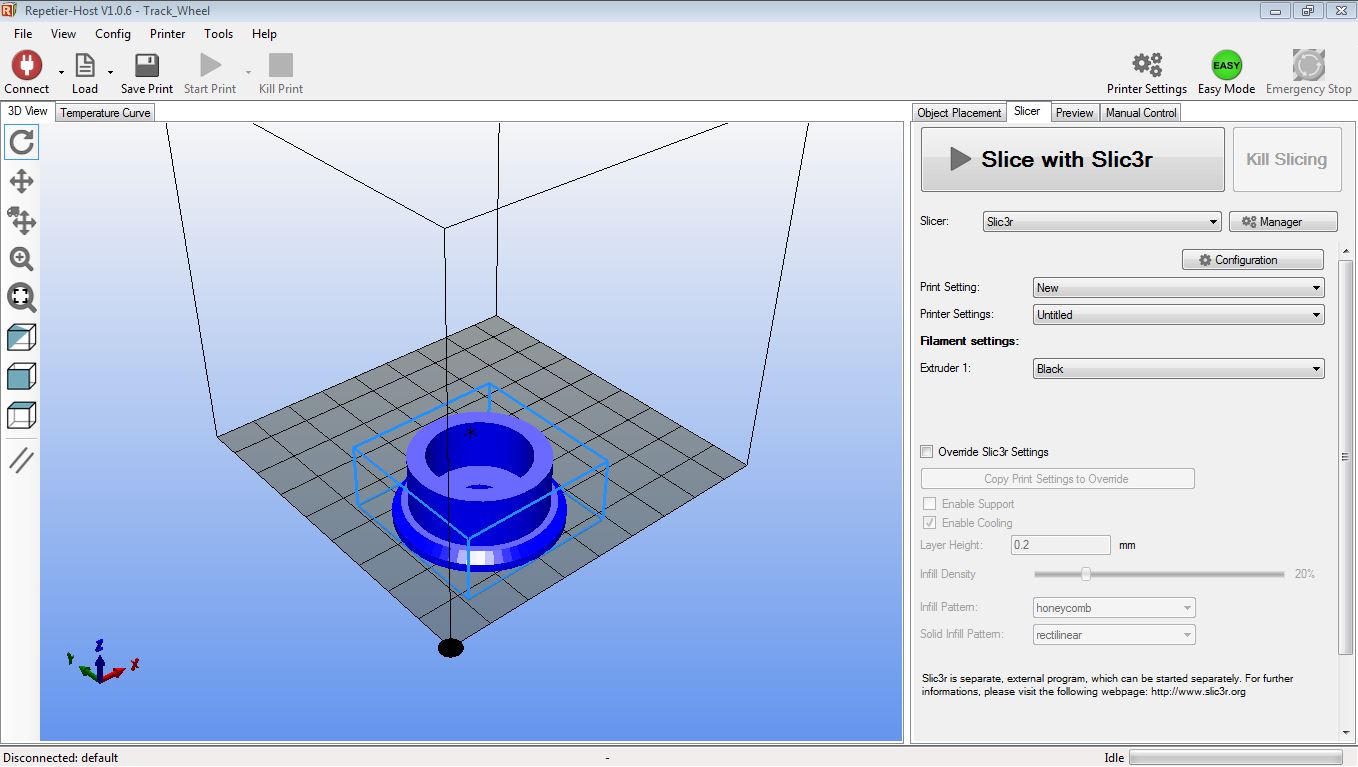The image size is (1358, 767).
Task: Switch to the front view cube
Action: pos(21,376)
